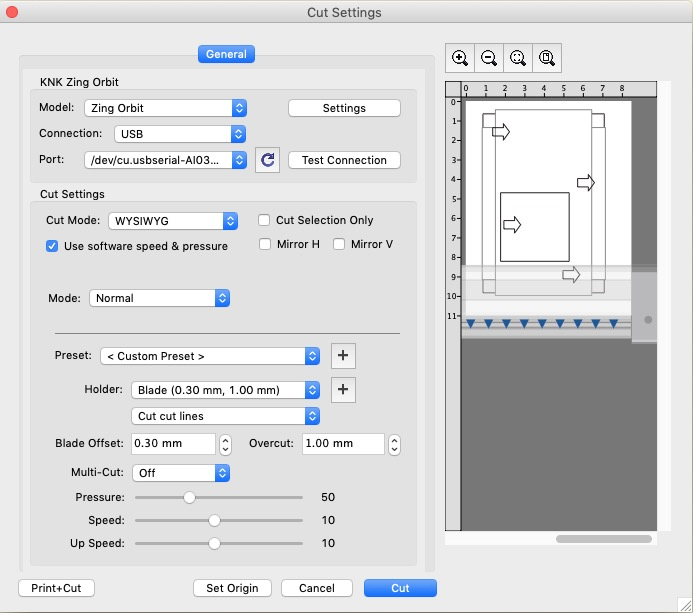Click the preview horizontal scrollbar
Viewport: 693px width, 613px height.
[604, 539]
